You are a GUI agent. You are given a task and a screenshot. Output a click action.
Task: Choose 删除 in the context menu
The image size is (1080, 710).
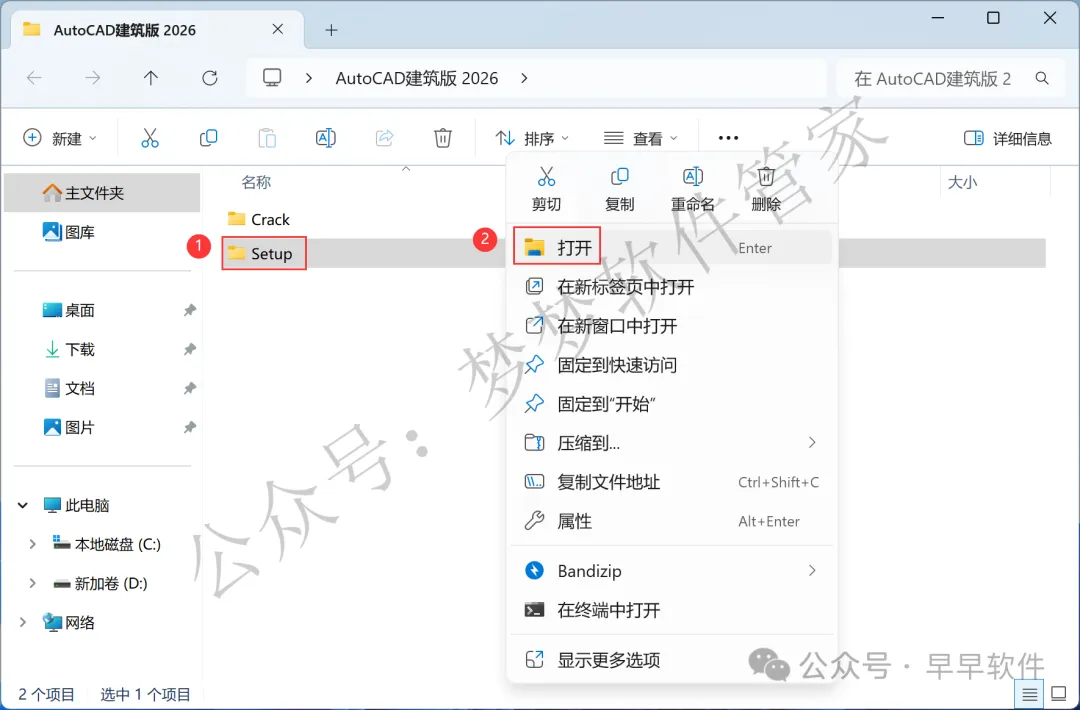[766, 189]
